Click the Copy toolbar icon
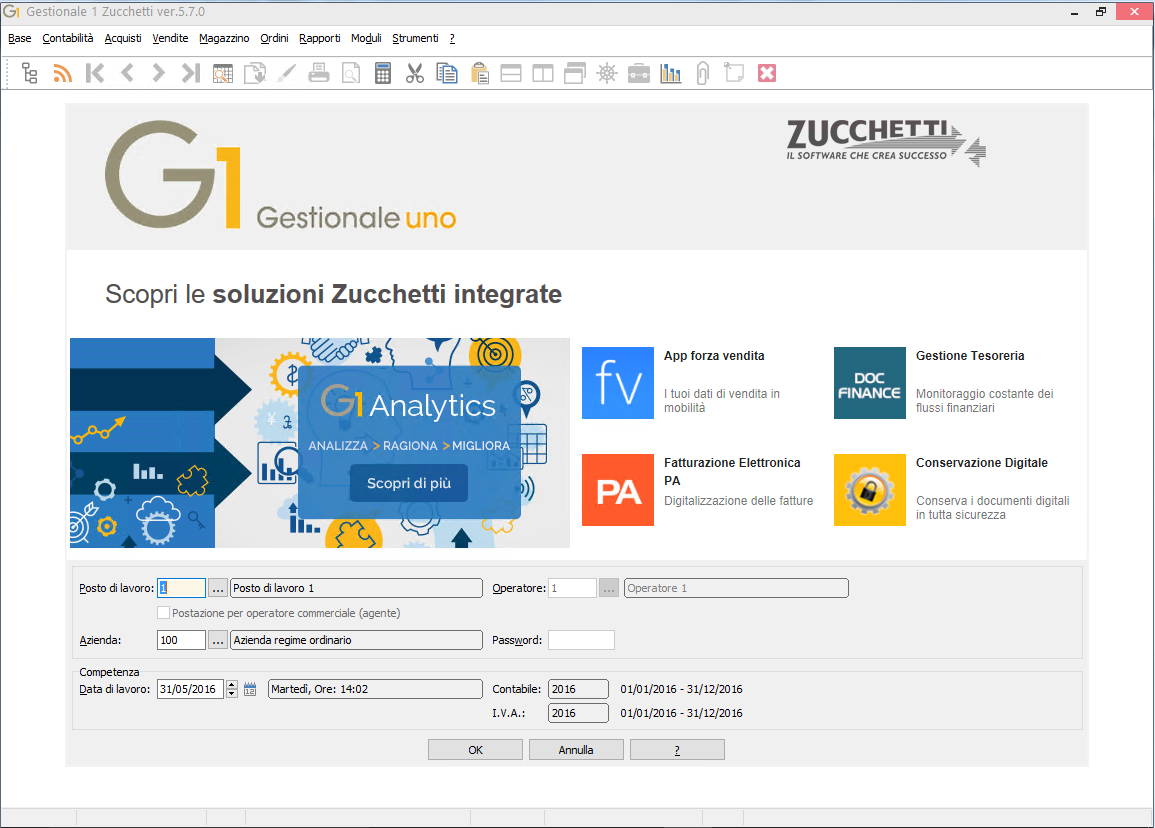This screenshot has width=1155, height=828. point(447,72)
